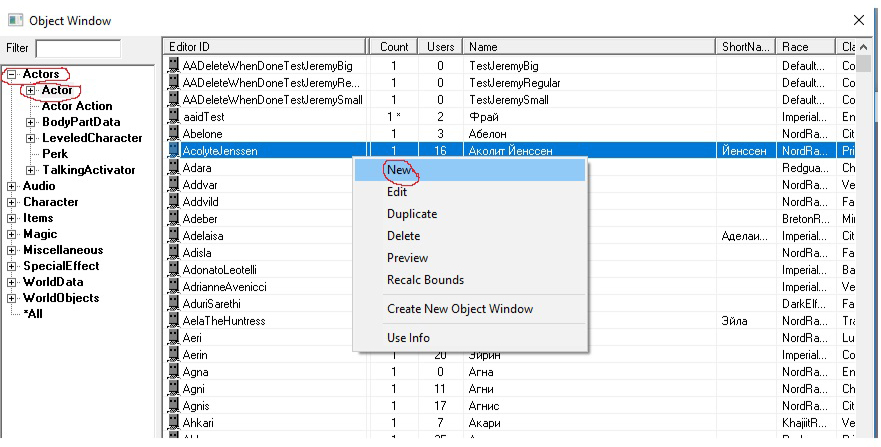Sort list by Editor ID column header
This screenshot has height=447, width=881.
(265, 47)
